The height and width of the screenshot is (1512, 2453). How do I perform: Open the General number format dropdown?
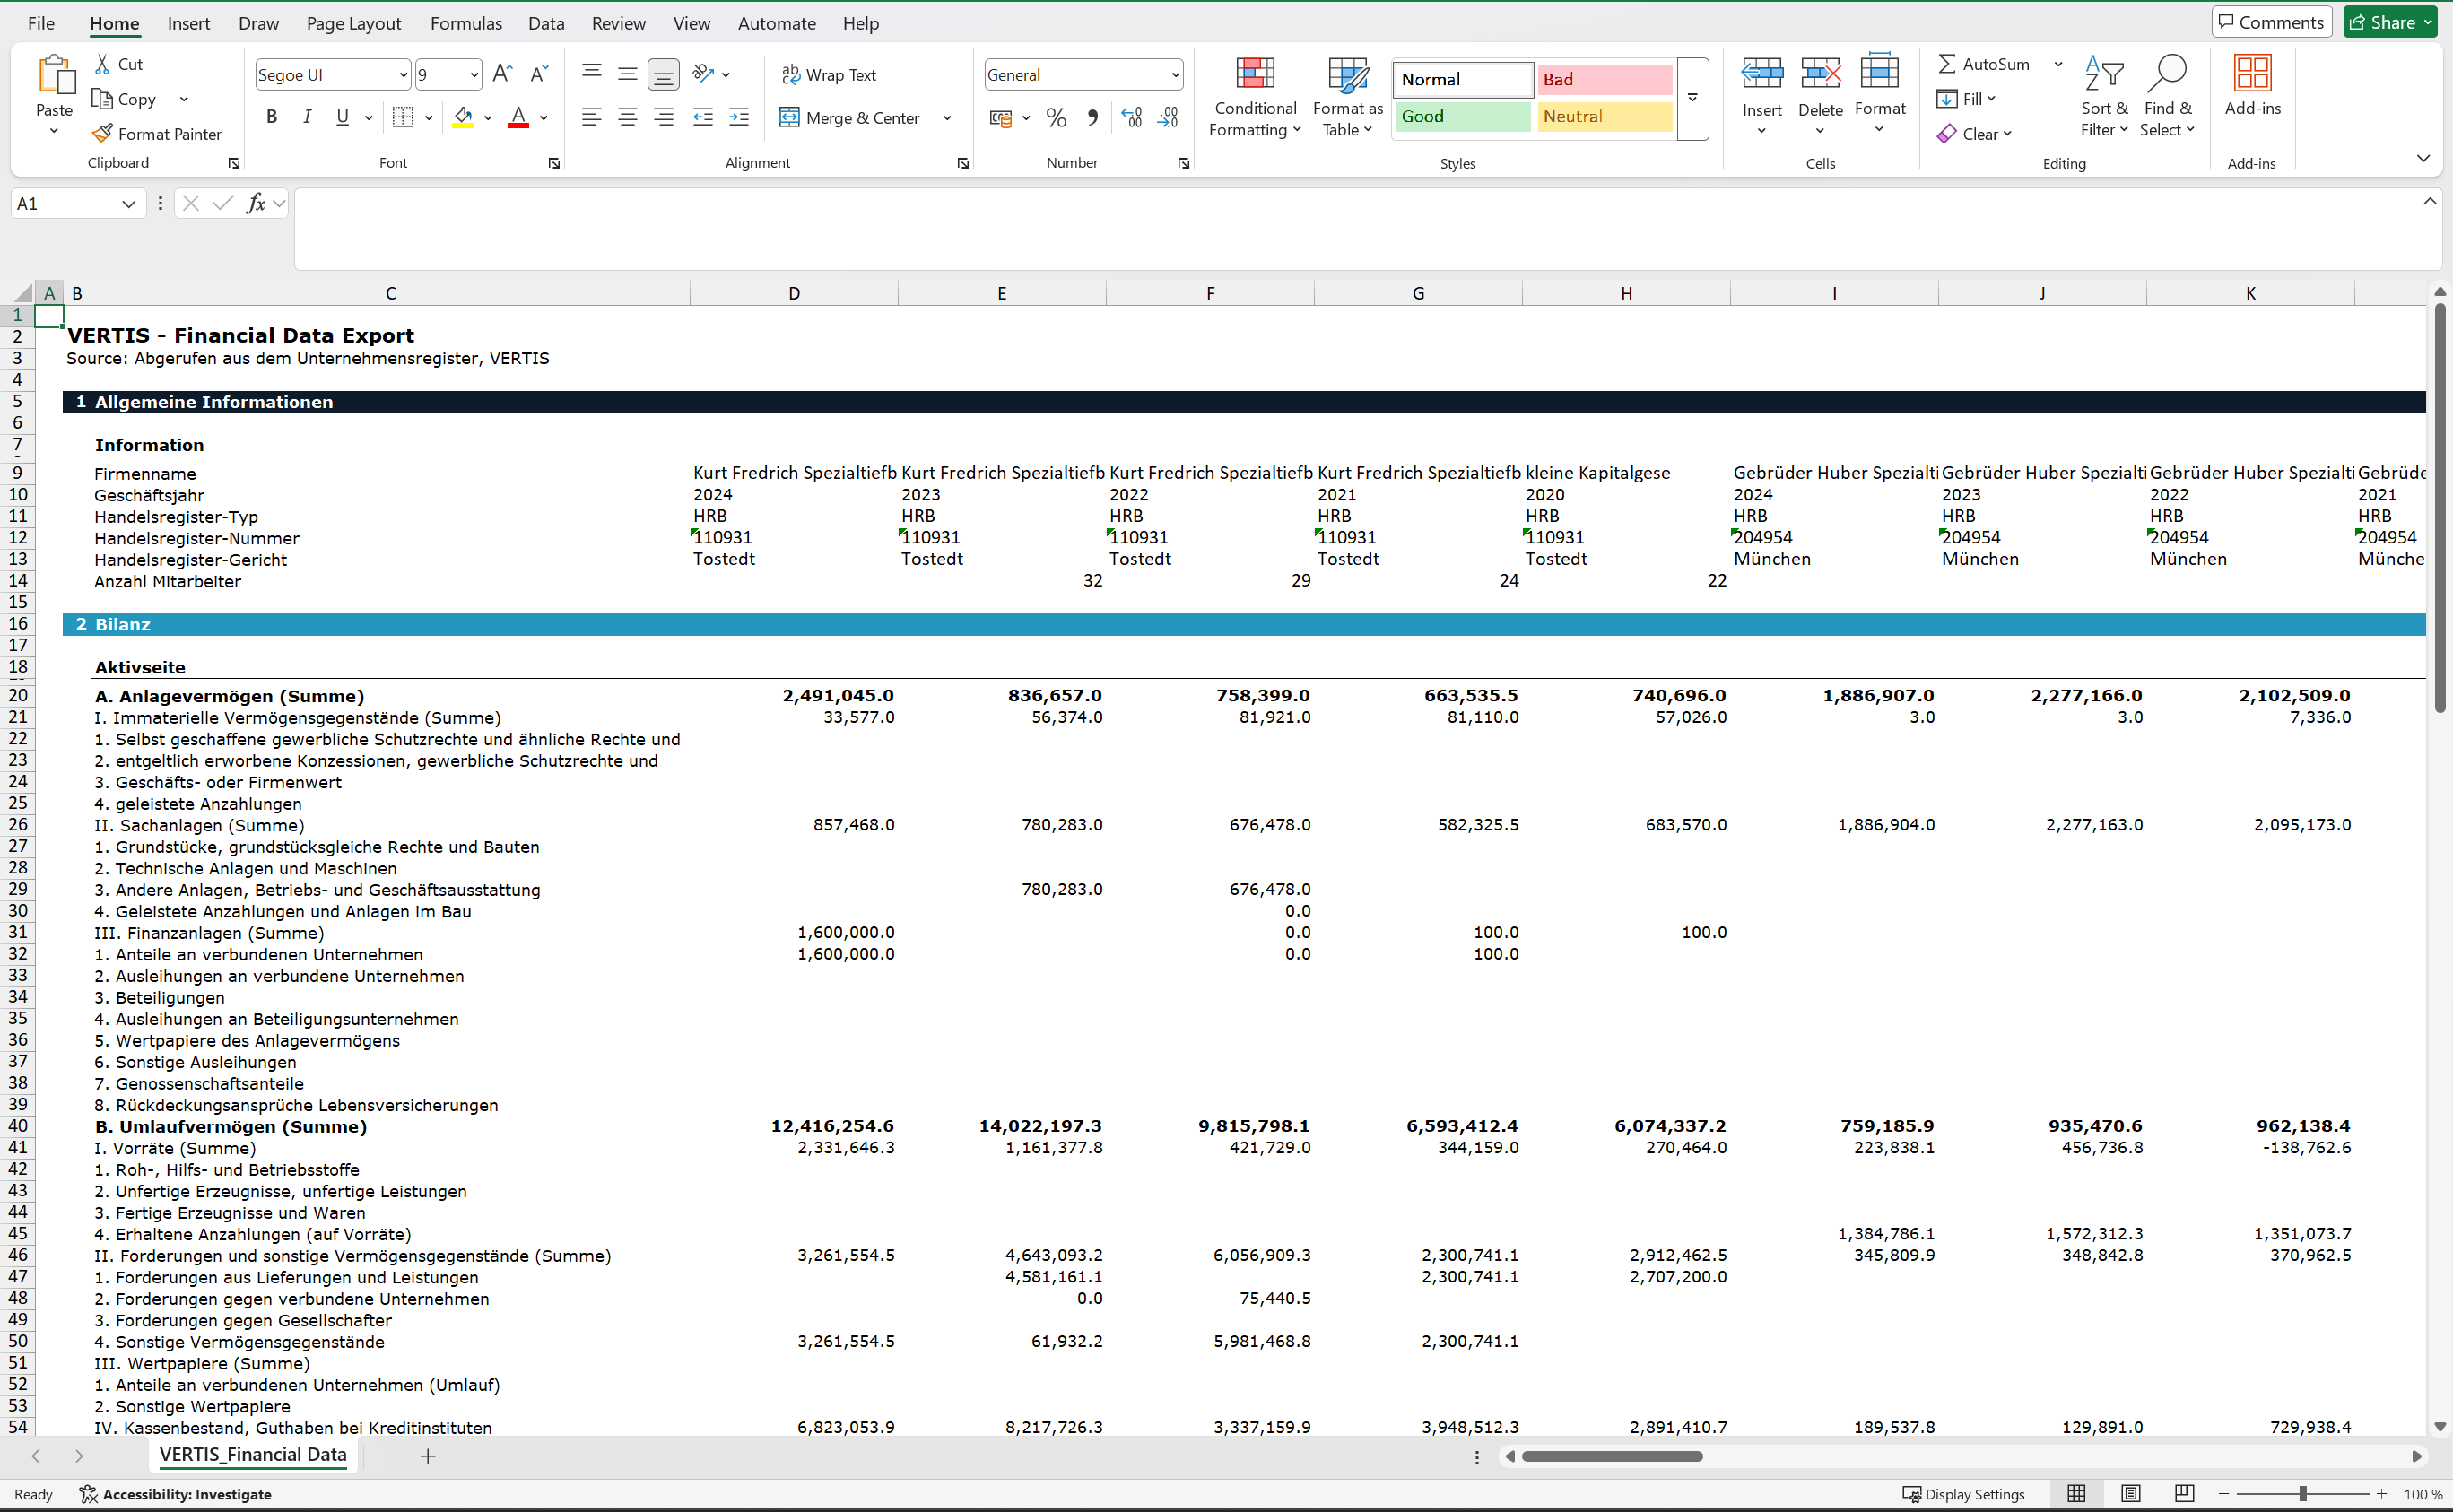(x=1176, y=75)
